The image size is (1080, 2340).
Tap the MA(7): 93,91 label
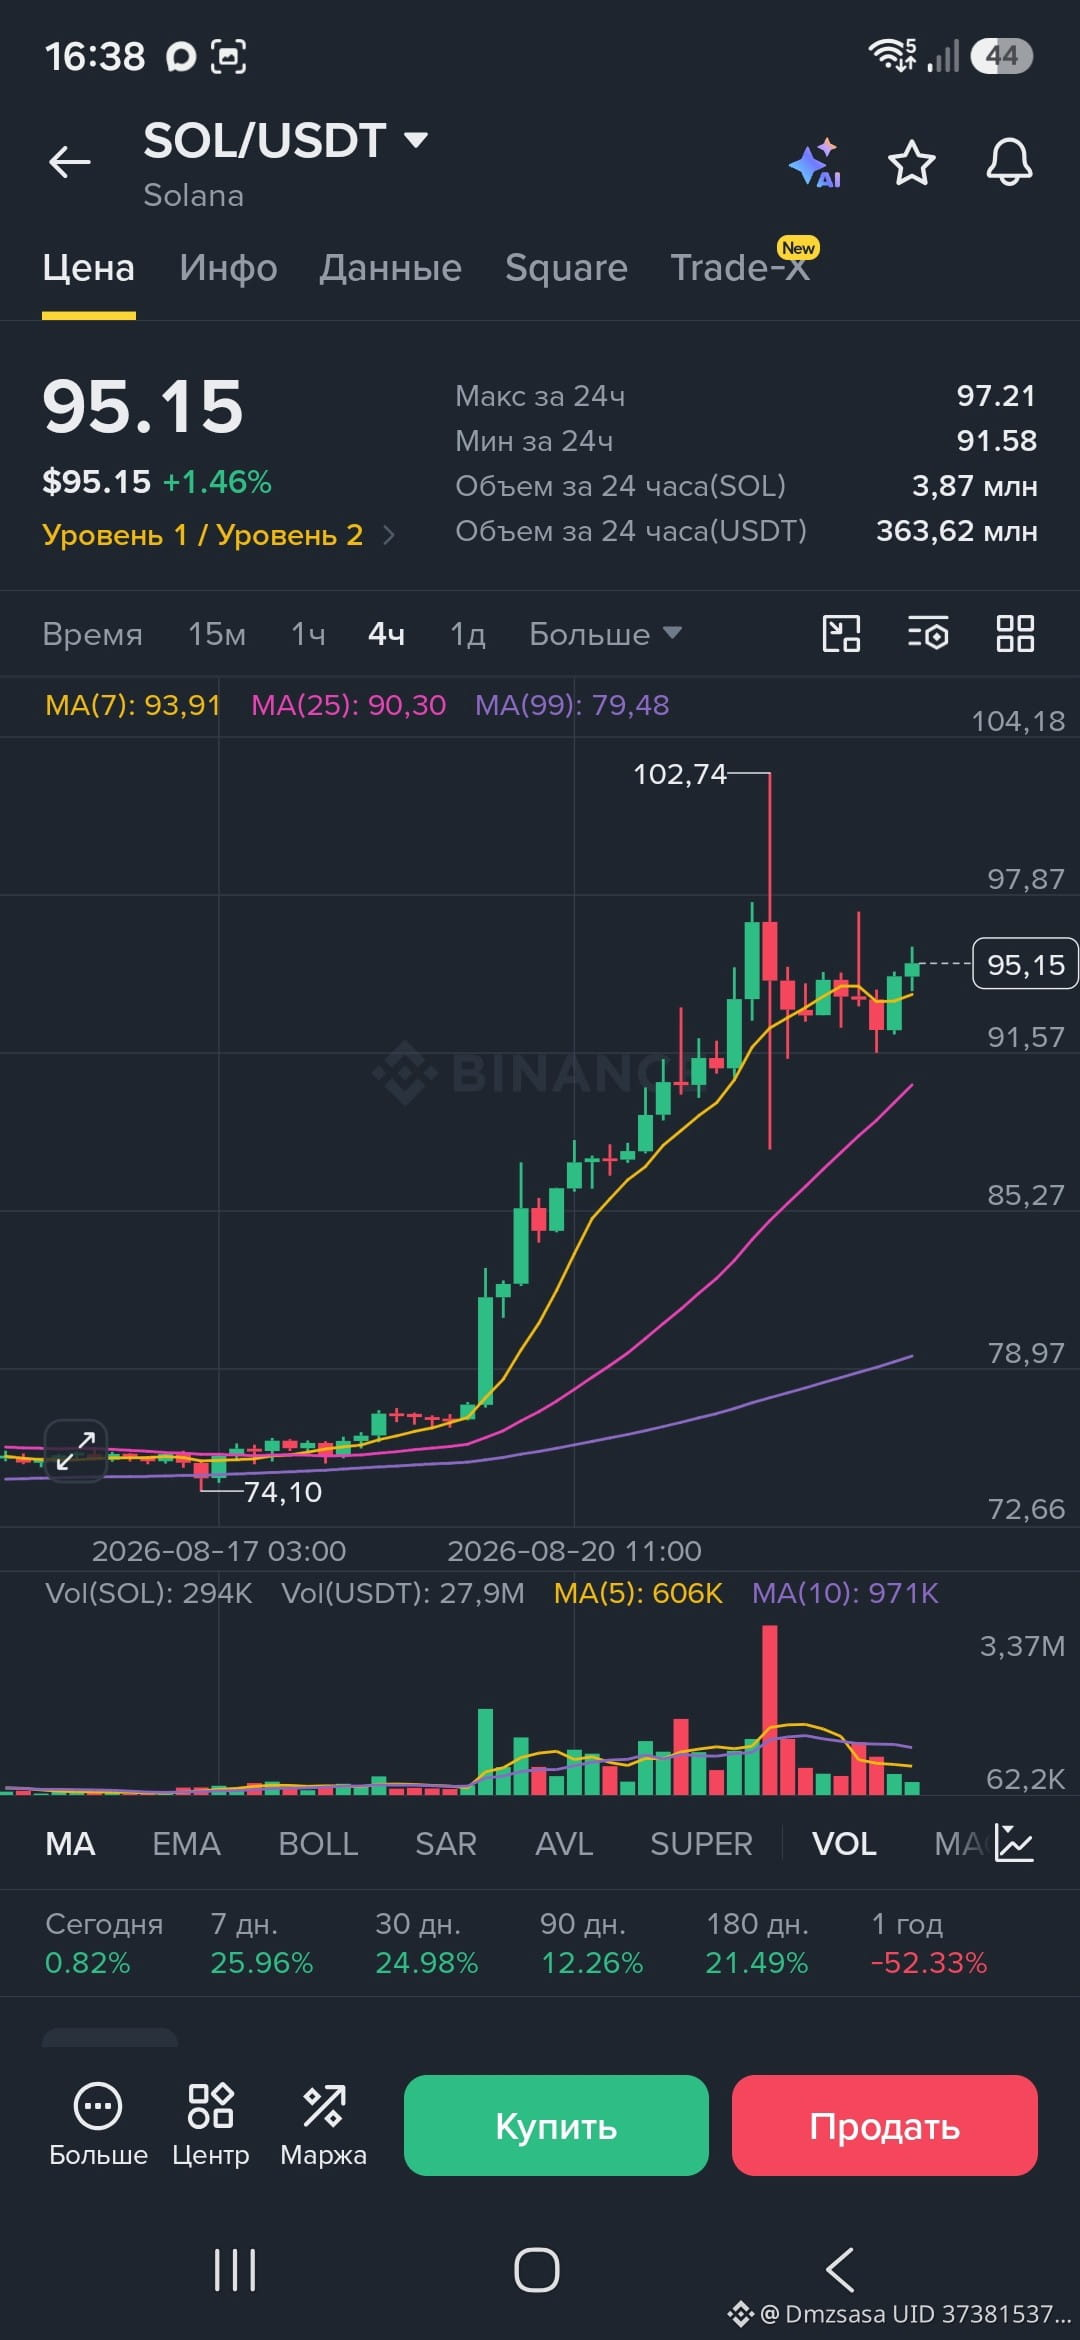(x=133, y=705)
